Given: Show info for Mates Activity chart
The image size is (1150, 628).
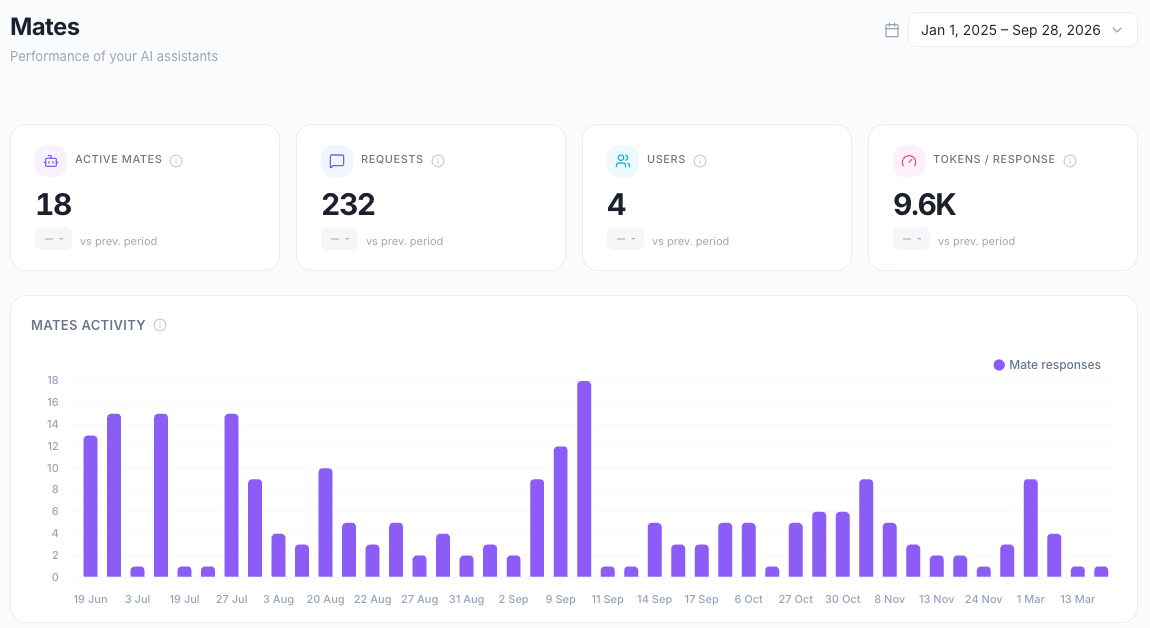Looking at the screenshot, I should click(160, 325).
